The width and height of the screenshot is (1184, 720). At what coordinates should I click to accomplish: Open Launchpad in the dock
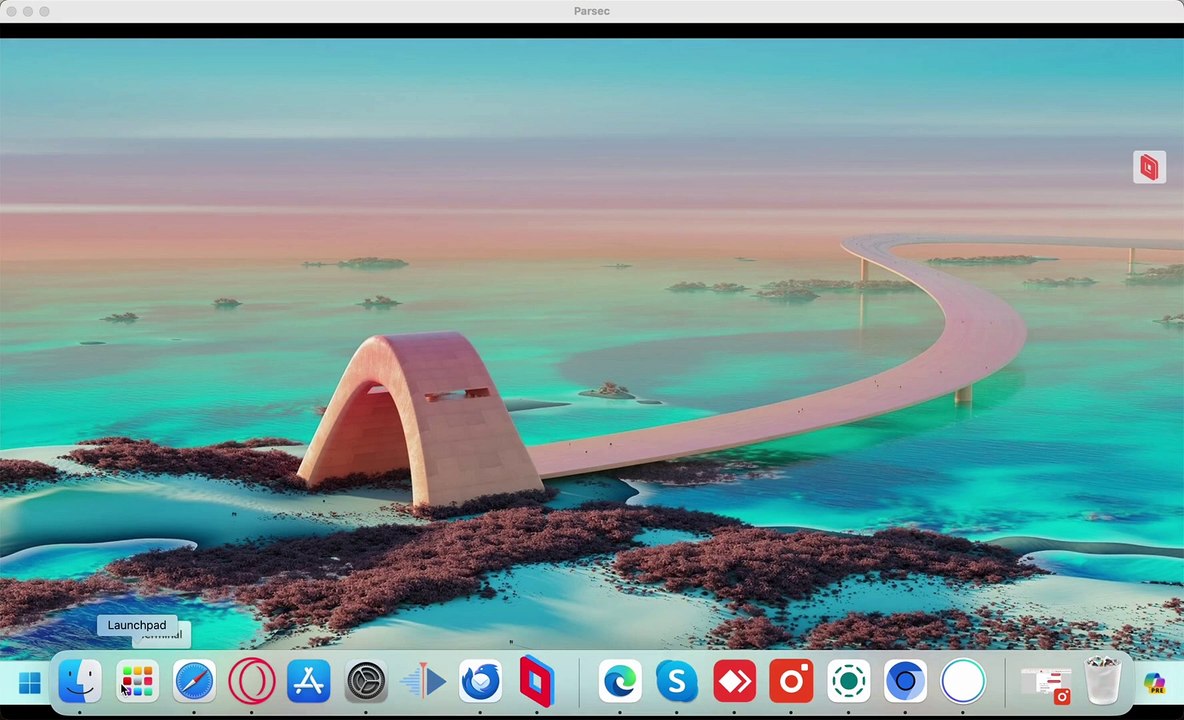137,682
